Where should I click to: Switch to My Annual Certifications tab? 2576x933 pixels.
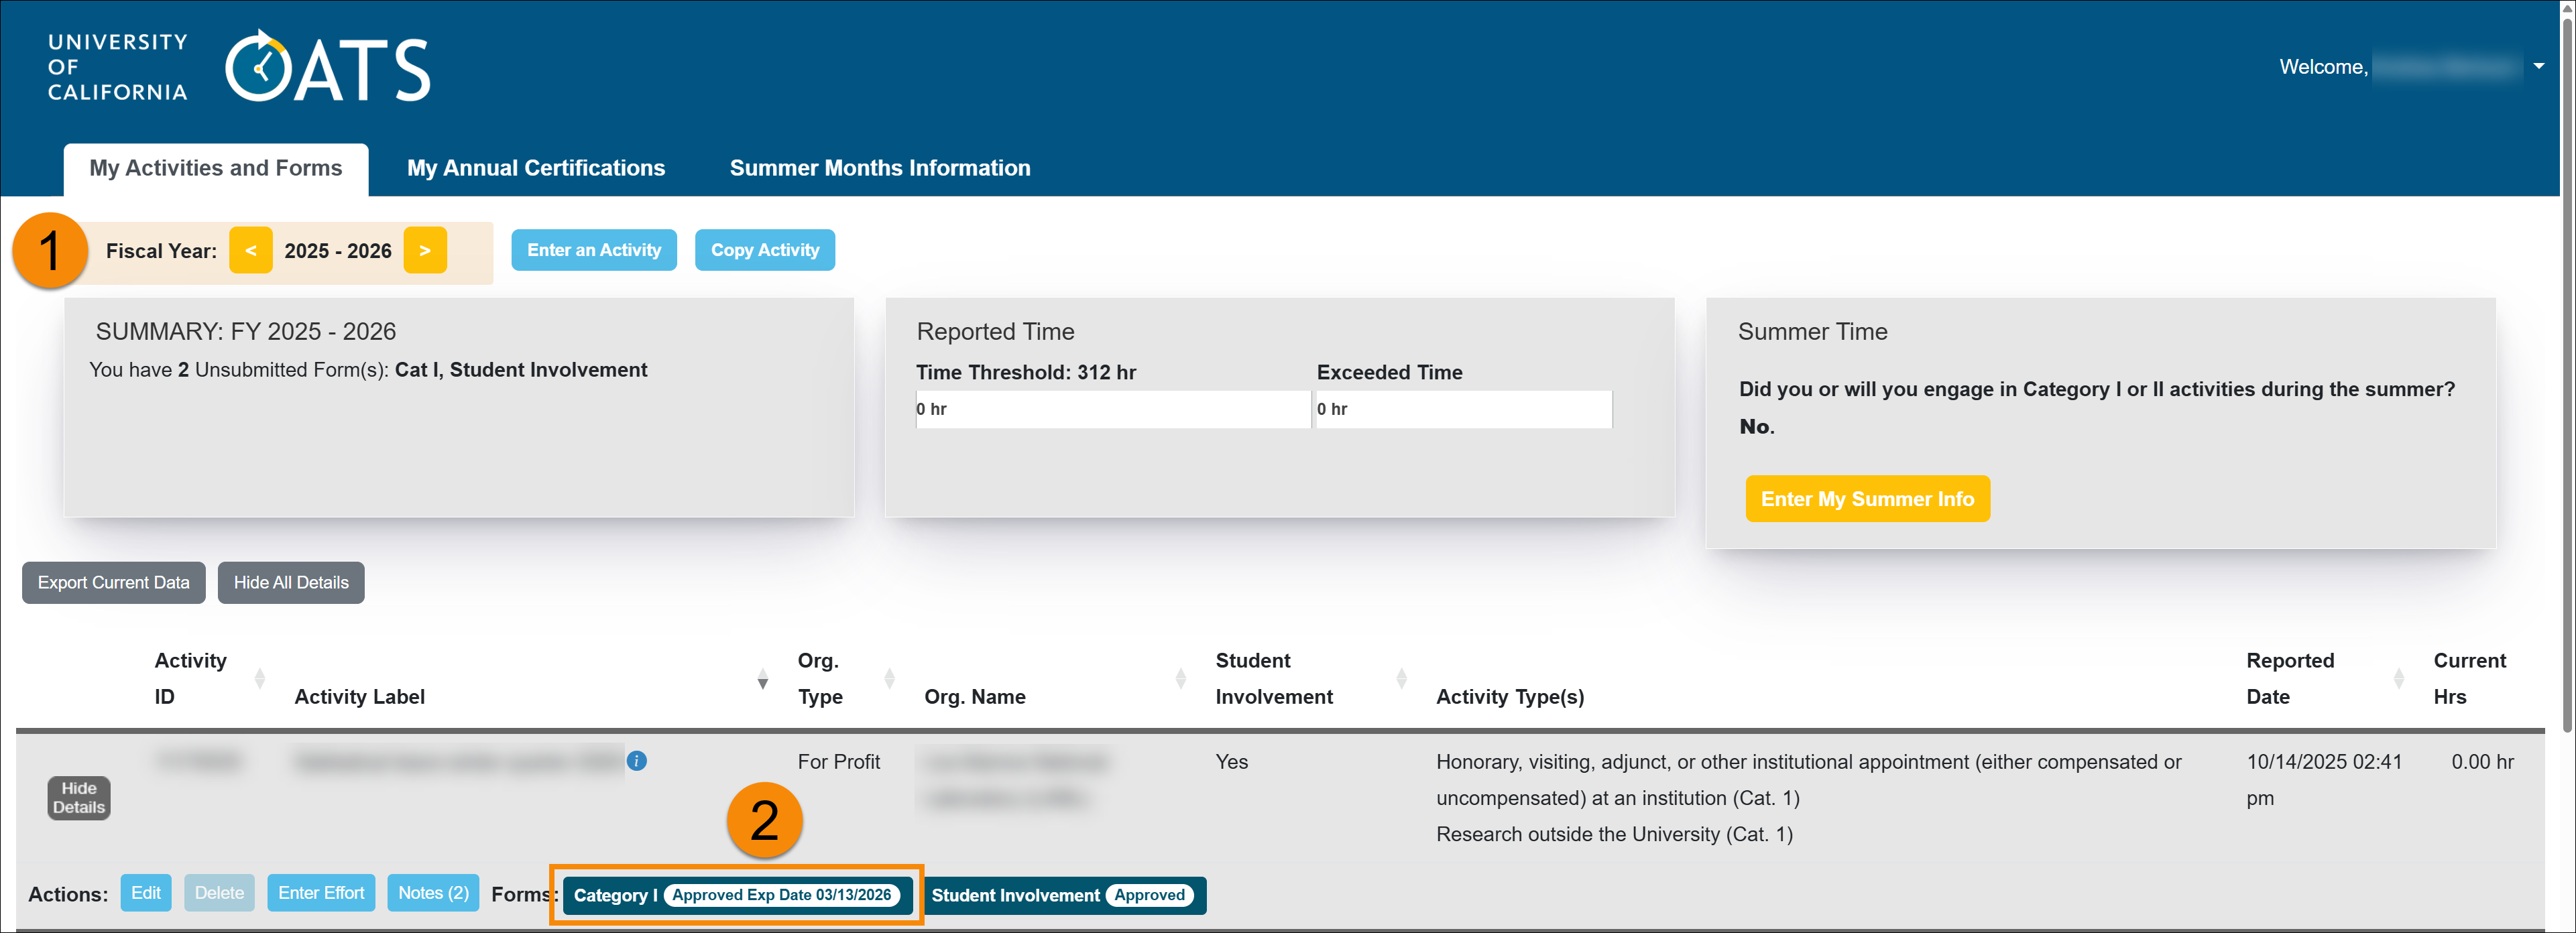point(536,168)
